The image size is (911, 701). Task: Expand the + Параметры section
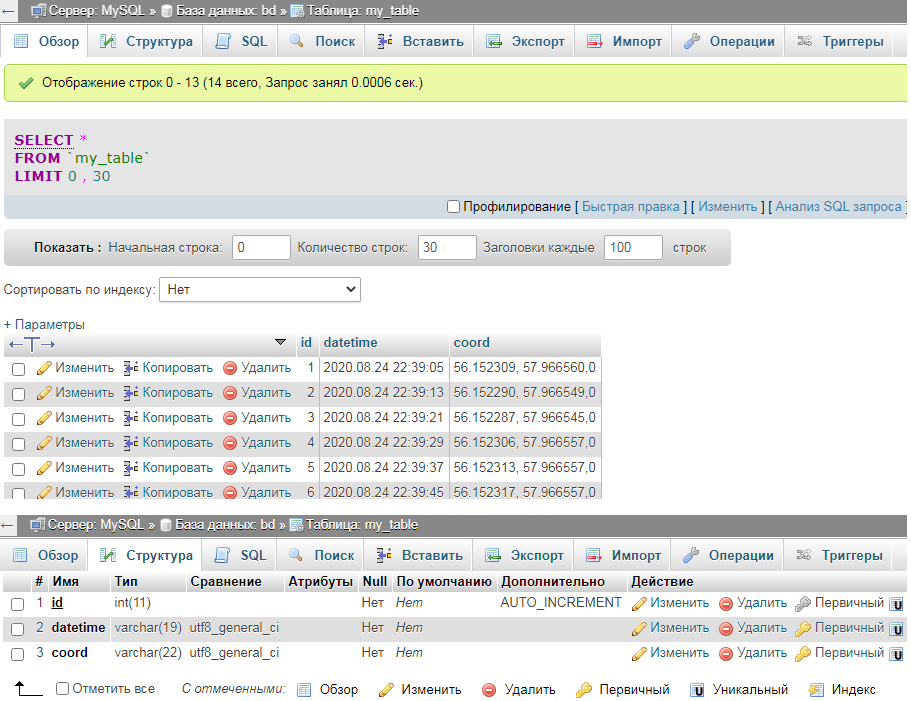pyautogui.click(x=44, y=325)
